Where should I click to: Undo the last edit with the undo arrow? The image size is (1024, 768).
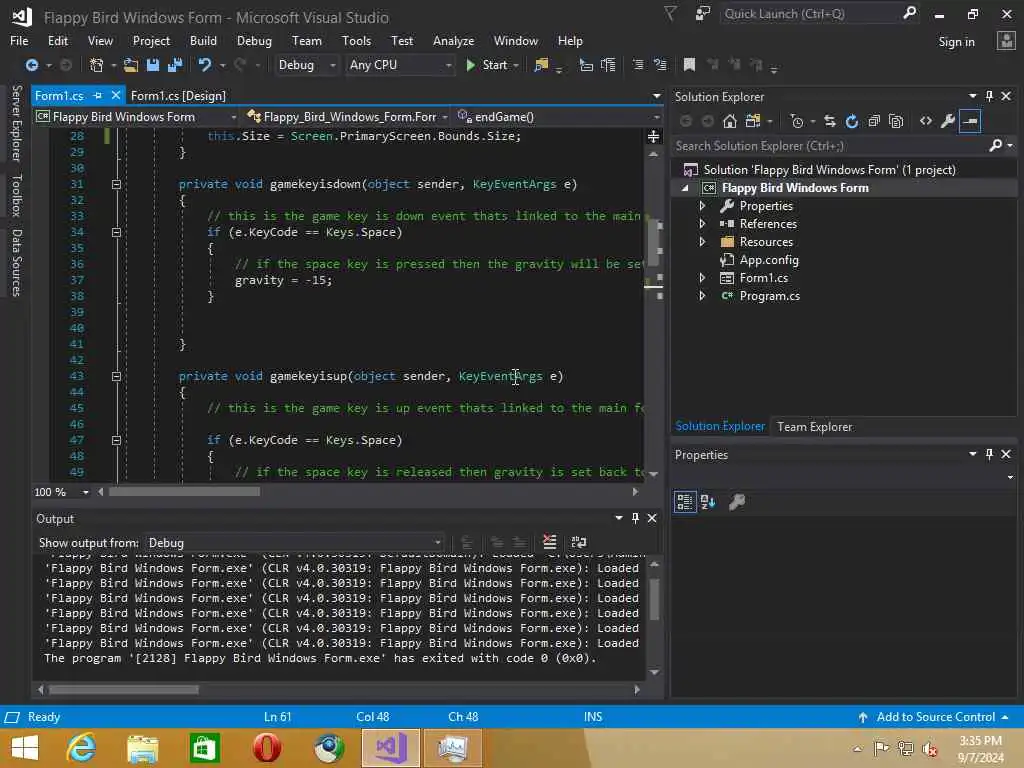point(204,65)
